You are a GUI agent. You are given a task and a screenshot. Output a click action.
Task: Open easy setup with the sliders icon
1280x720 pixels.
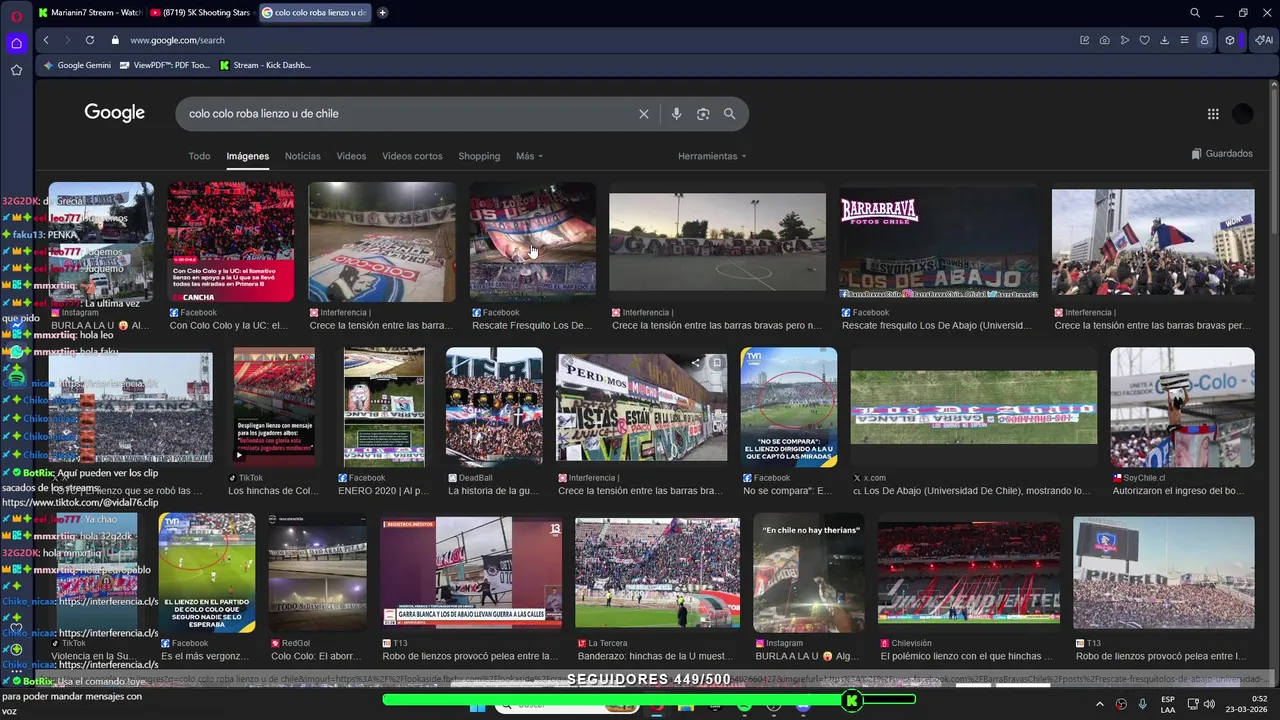pyautogui.click(x=1184, y=40)
